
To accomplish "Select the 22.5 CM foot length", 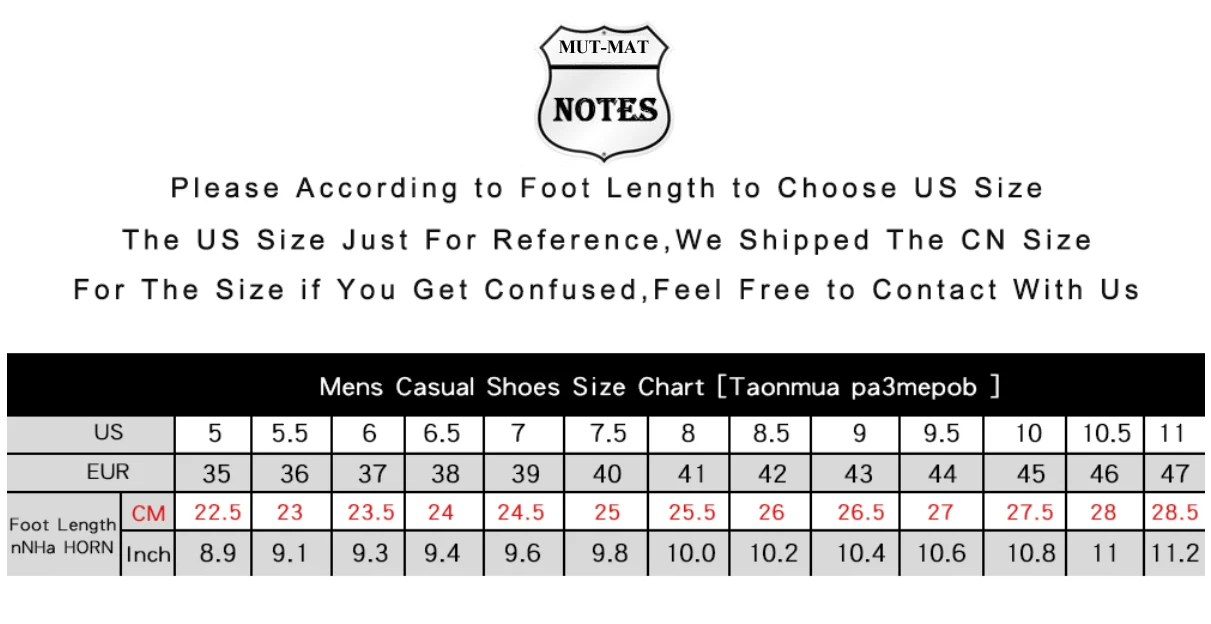I will tap(215, 513).
